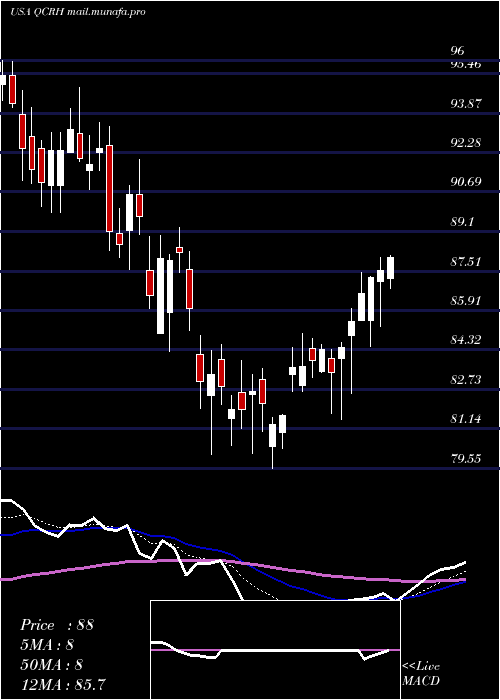Viewport: 500px width, 700px height.
Task: Click the long red candle crossing 90.69
Action: point(109,188)
